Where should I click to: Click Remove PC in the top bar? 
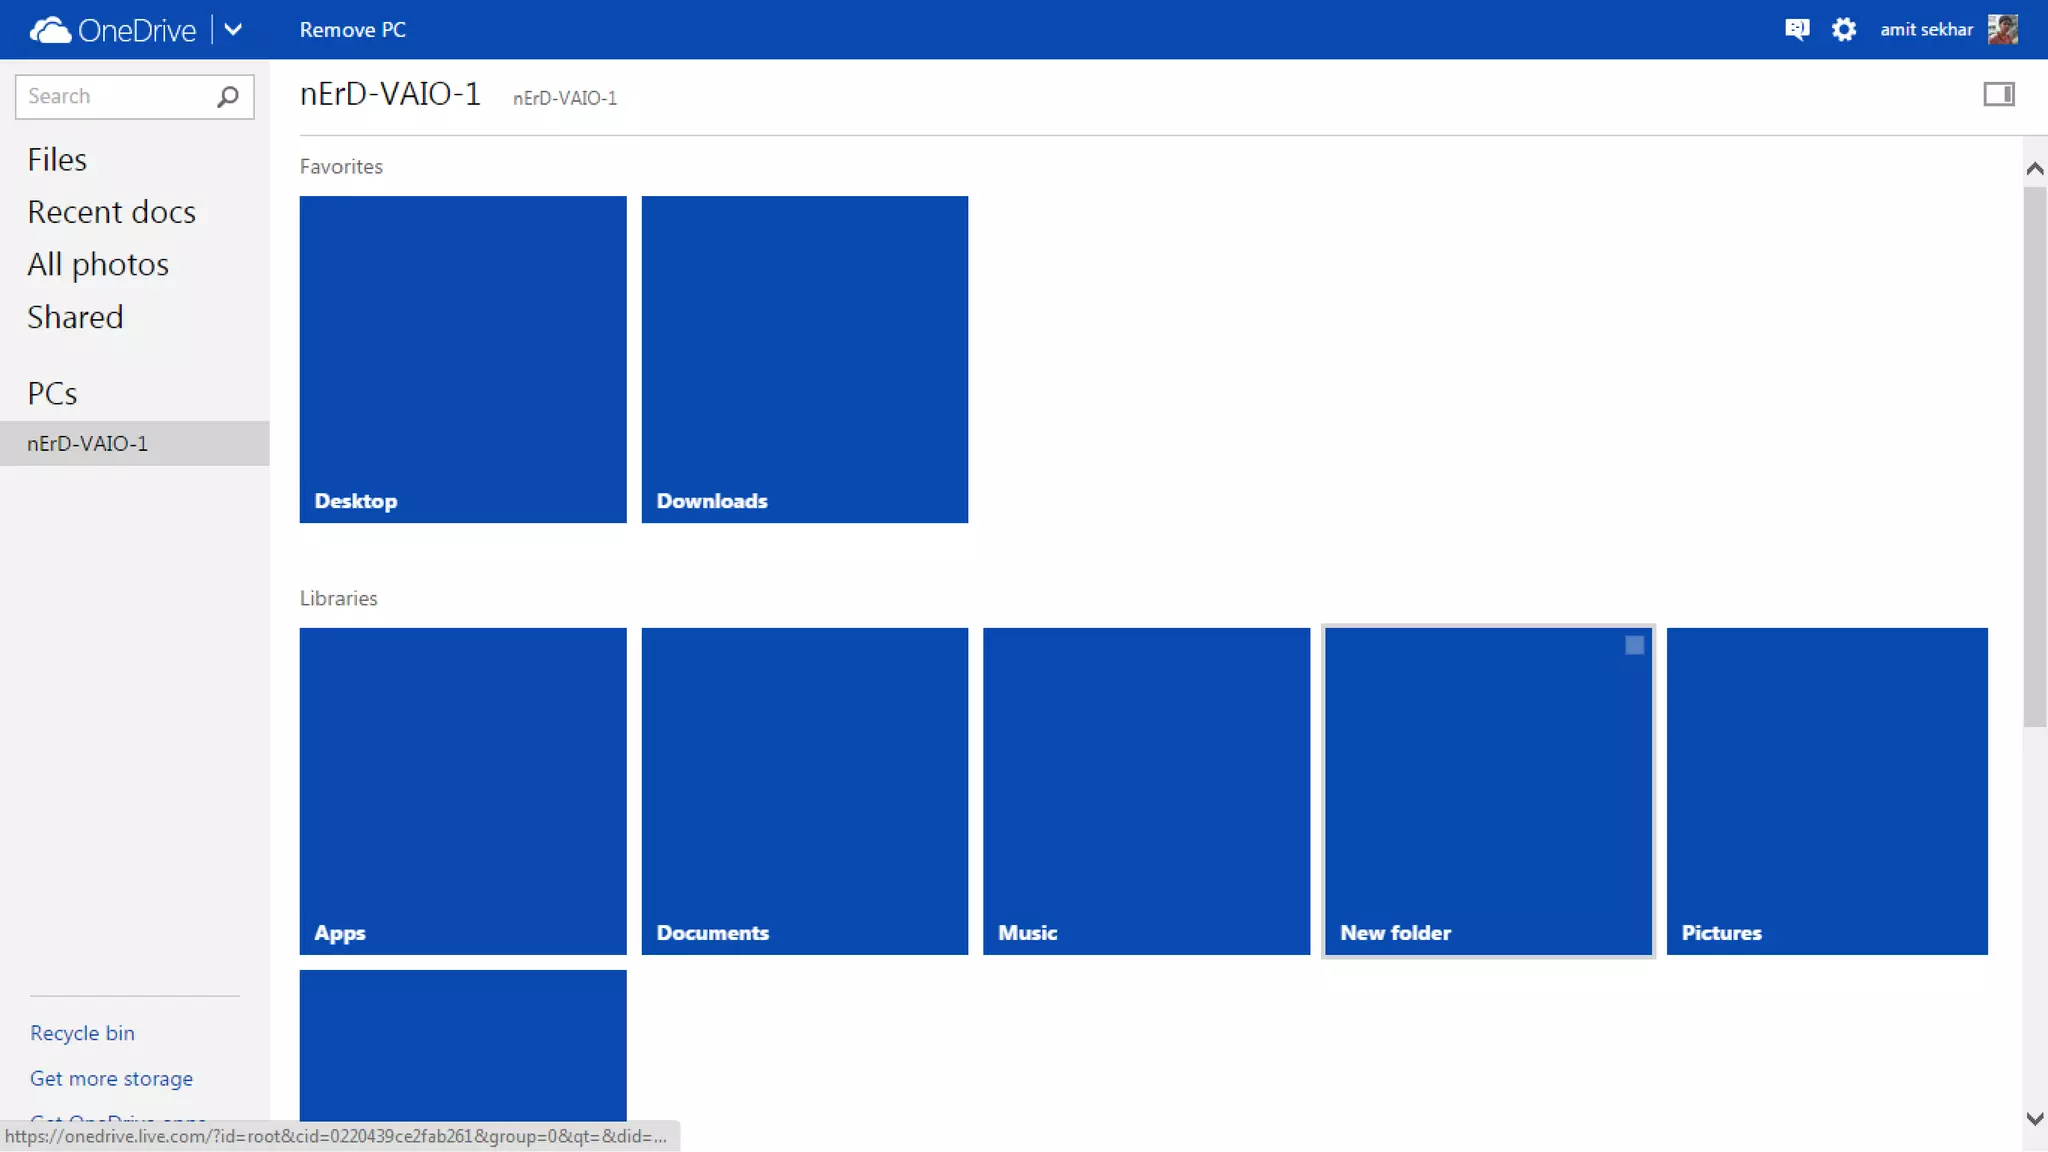353,30
